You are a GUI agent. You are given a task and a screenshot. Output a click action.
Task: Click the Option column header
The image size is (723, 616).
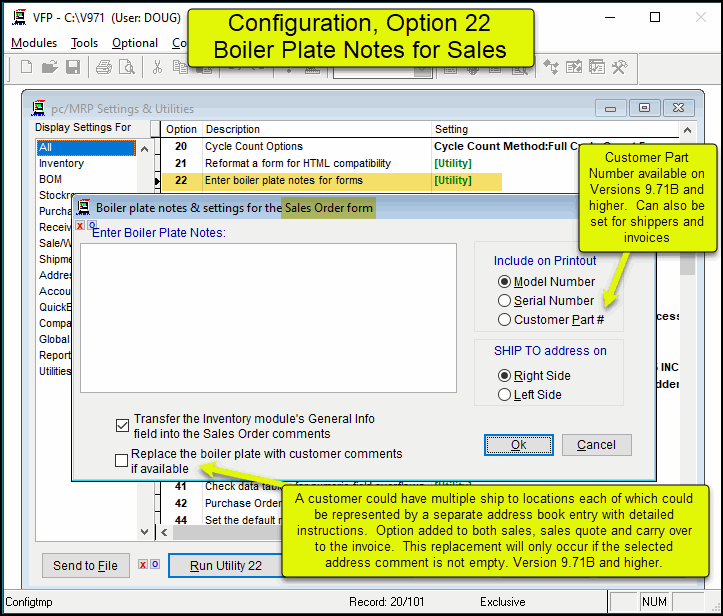pos(181,129)
